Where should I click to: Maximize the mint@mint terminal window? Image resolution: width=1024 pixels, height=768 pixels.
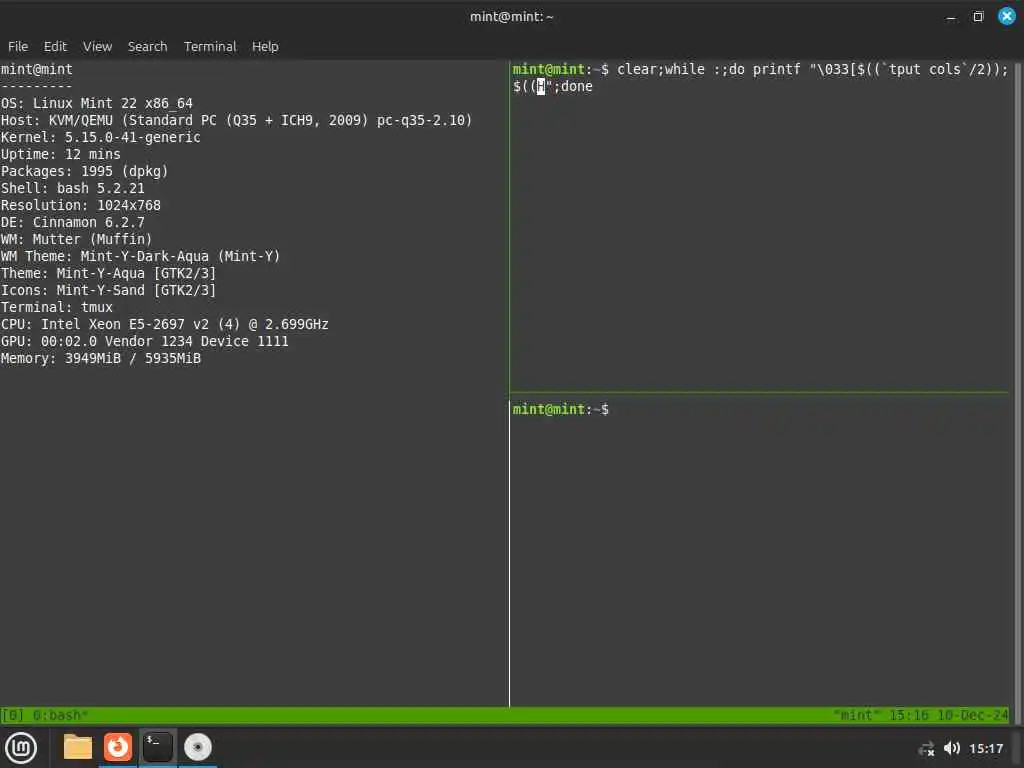[978, 17]
